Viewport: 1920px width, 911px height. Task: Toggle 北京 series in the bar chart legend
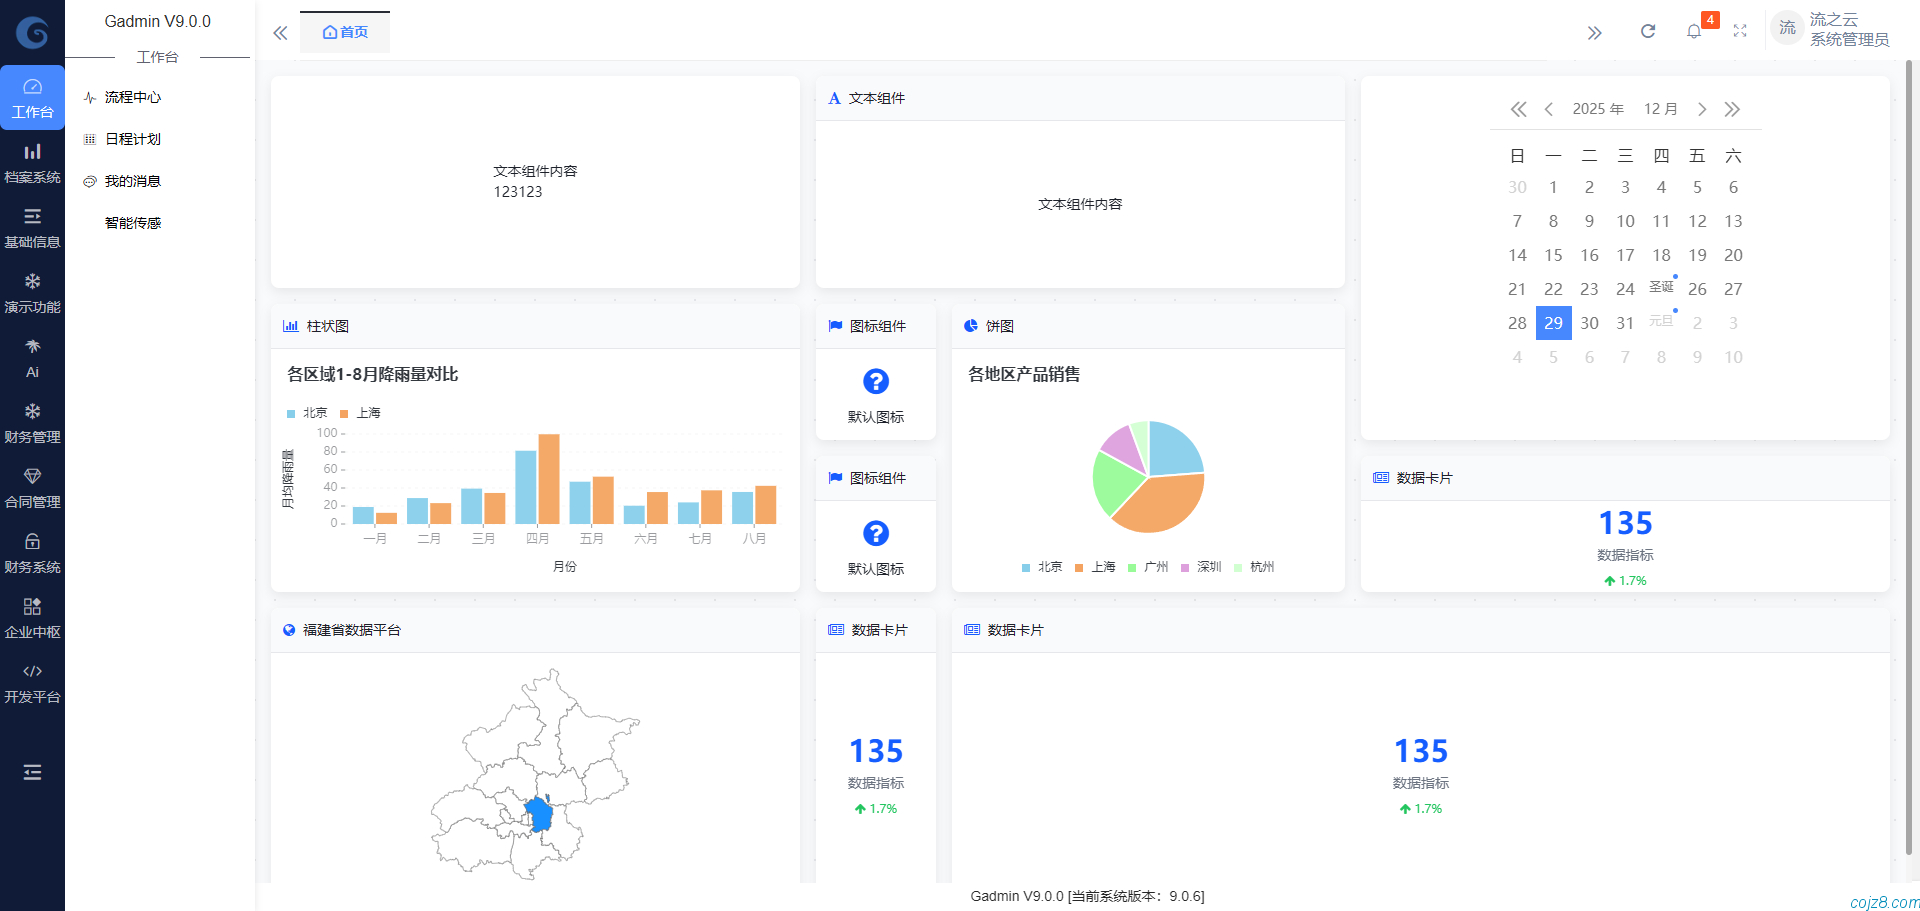pyautogui.click(x=307, y=412)
